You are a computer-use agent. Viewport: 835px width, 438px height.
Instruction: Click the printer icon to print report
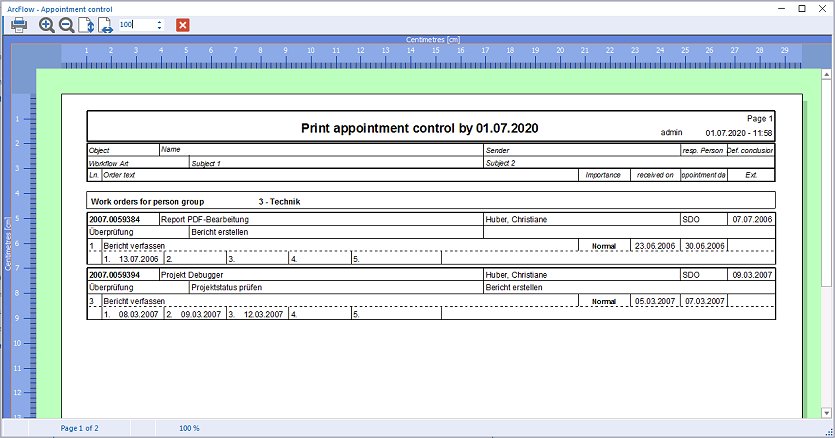19,25
